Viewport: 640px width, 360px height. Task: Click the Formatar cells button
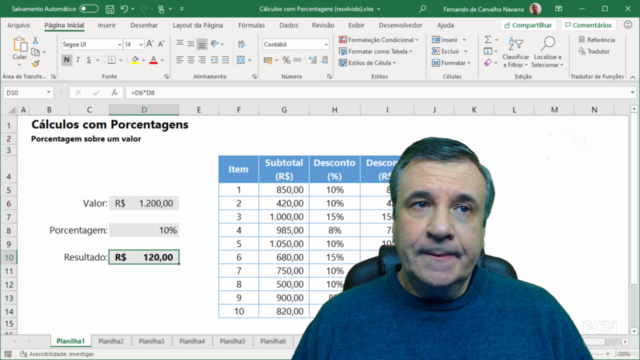coord(451,62)
